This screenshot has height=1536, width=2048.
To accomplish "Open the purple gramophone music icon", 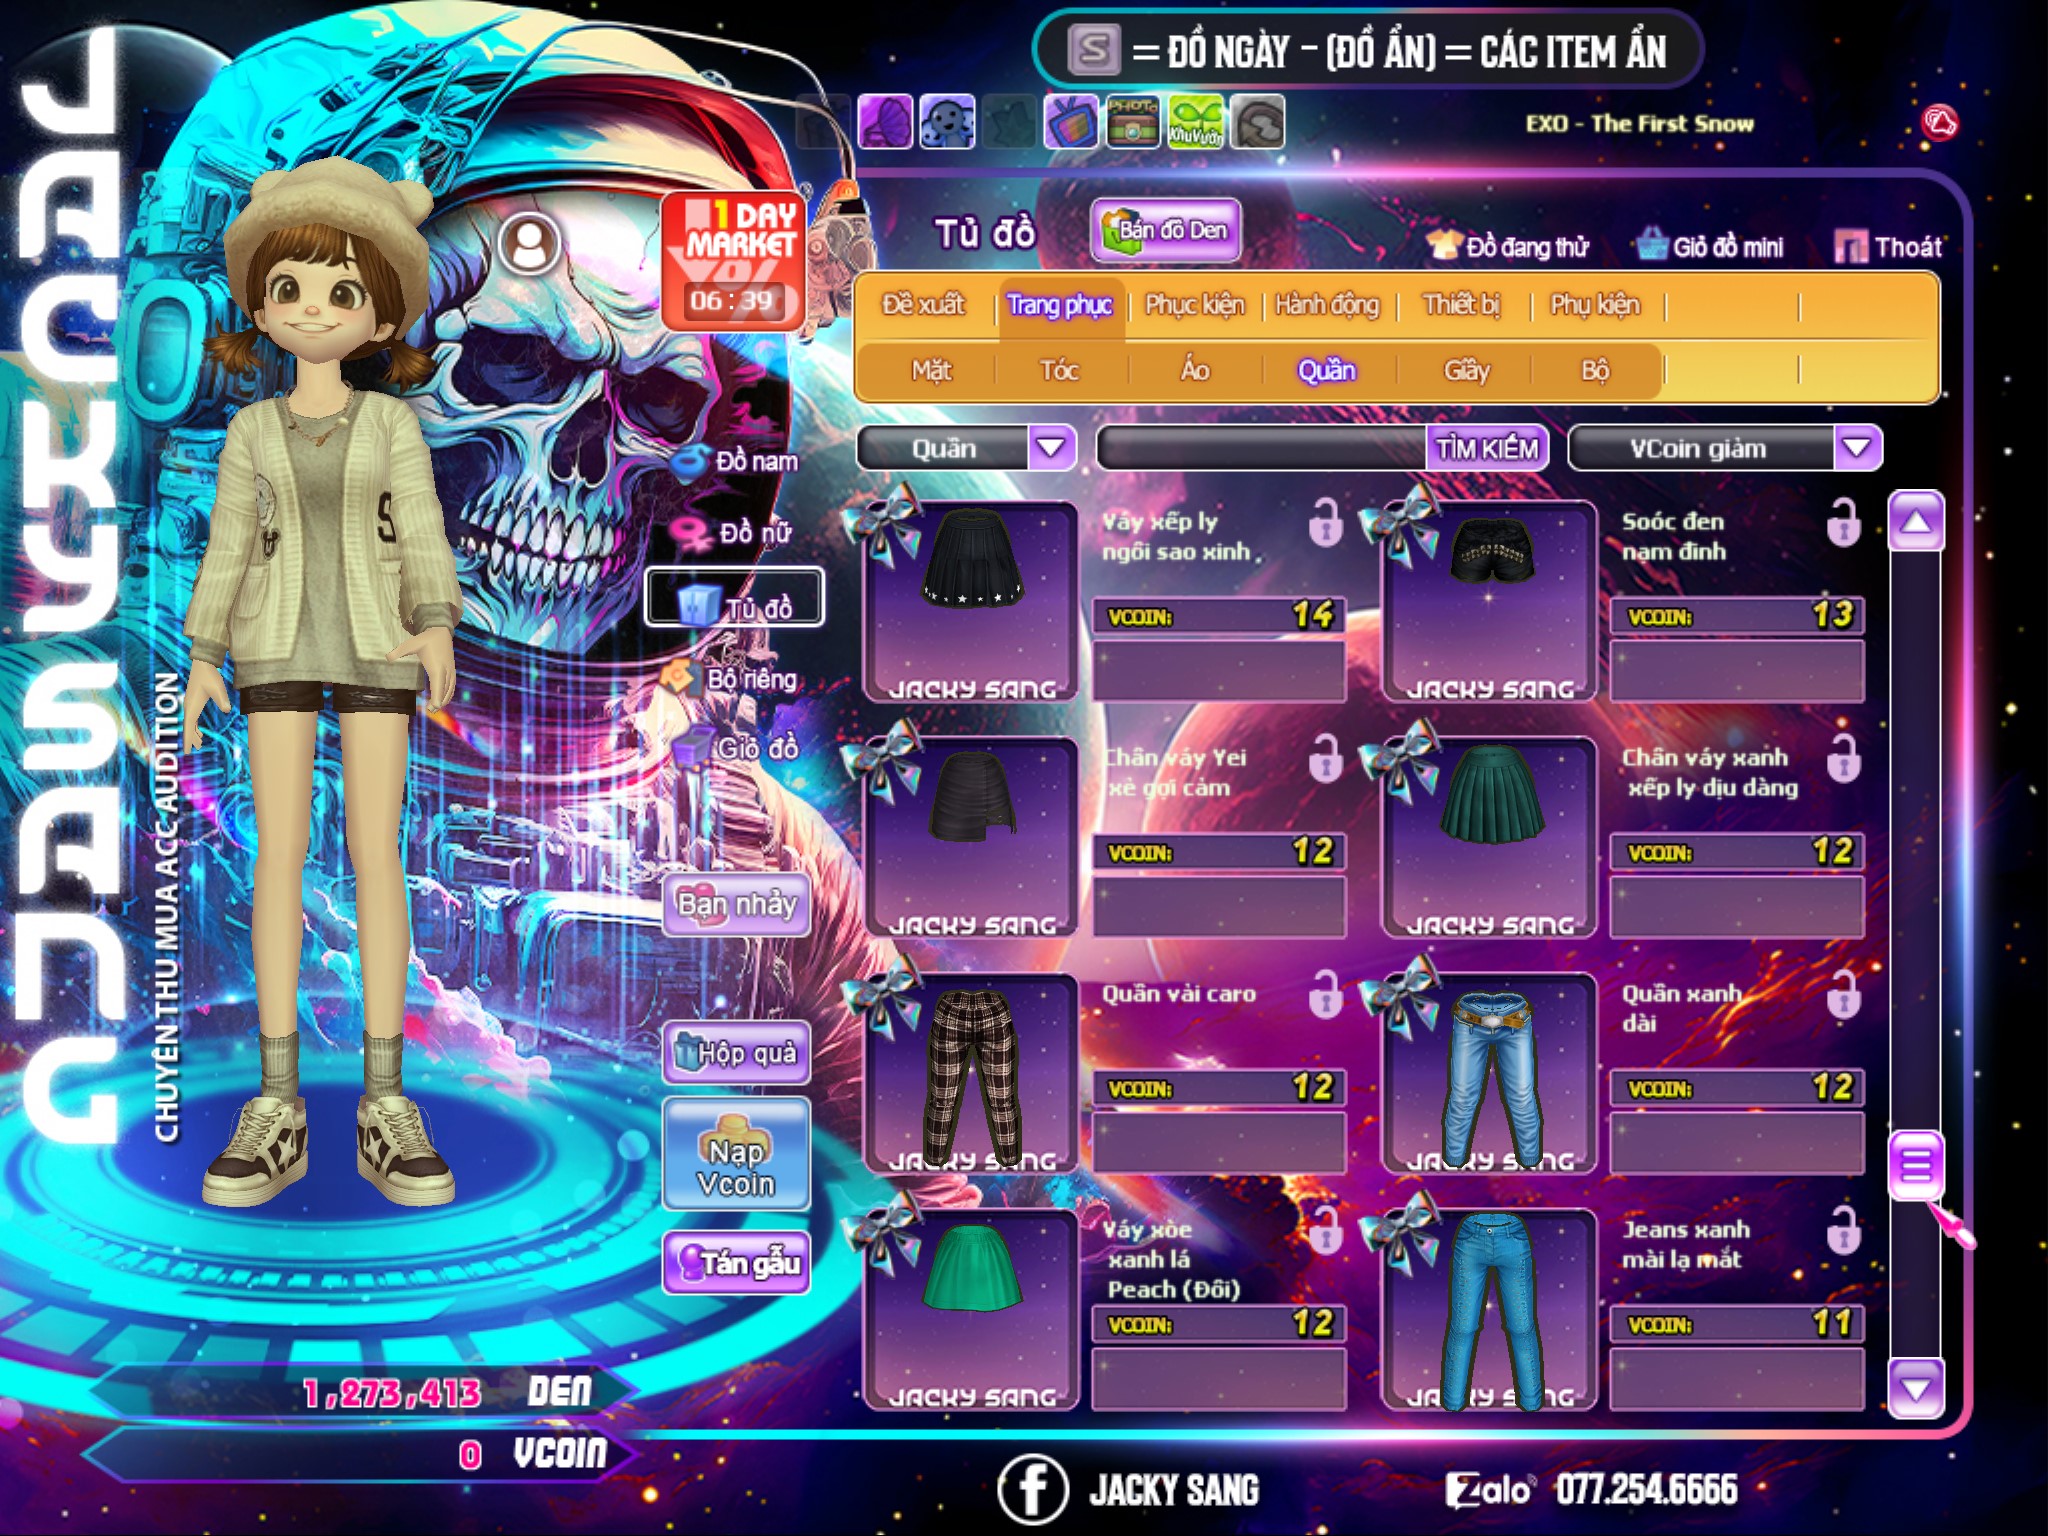I will click(885, 123).
